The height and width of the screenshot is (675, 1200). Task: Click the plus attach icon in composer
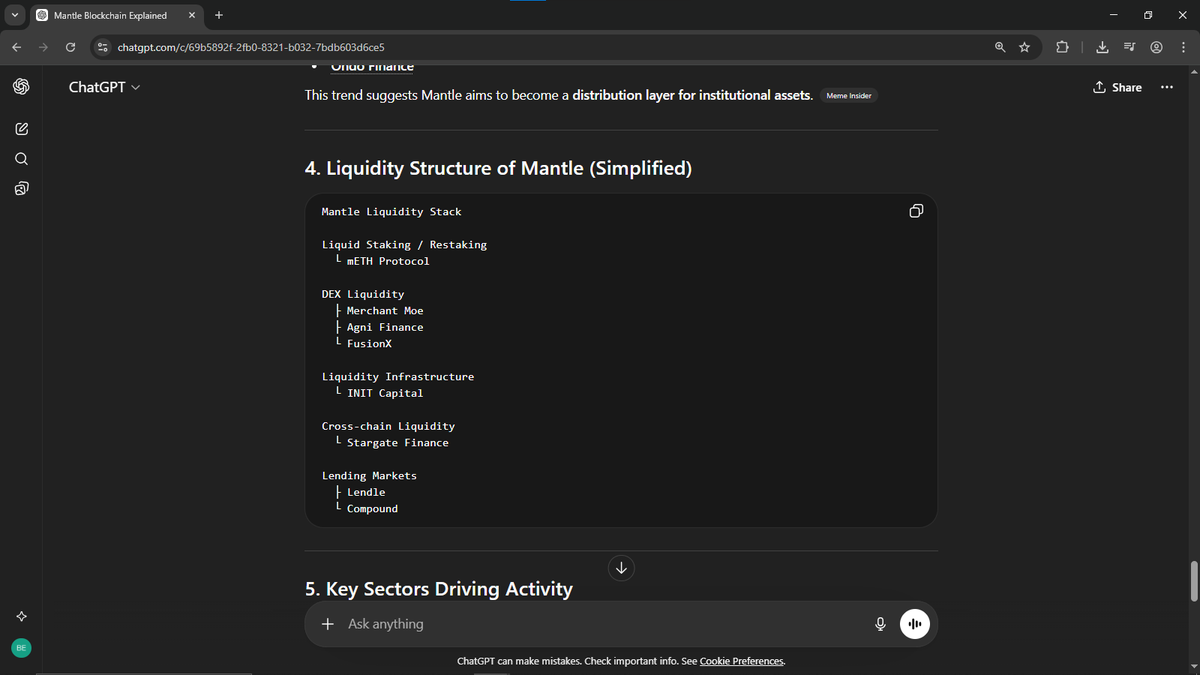pyautogui.click(x=327, y=624)
